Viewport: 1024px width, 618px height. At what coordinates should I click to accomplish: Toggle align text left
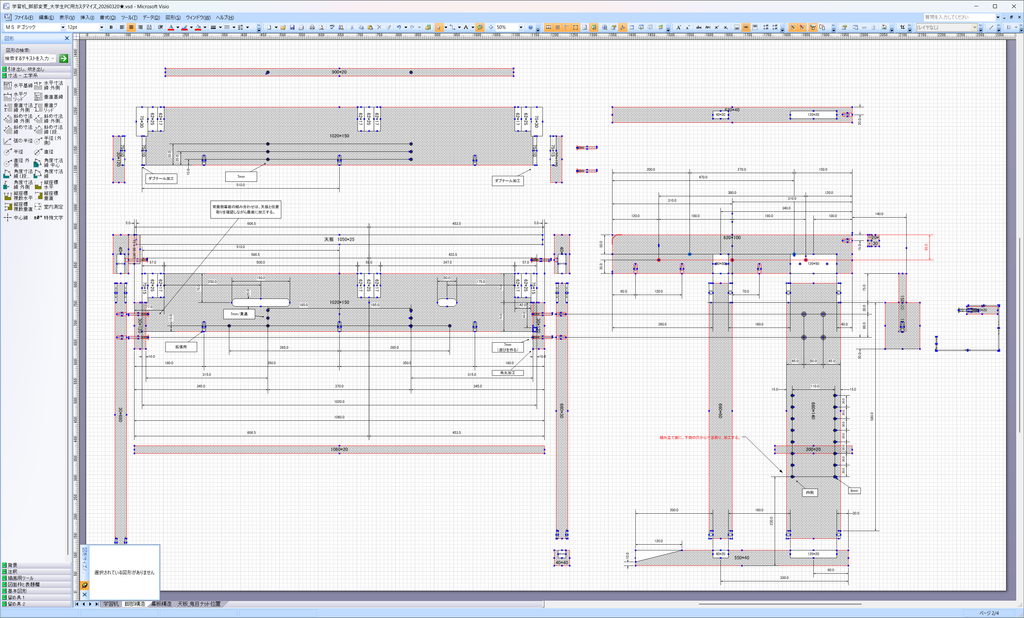(121, 27)
